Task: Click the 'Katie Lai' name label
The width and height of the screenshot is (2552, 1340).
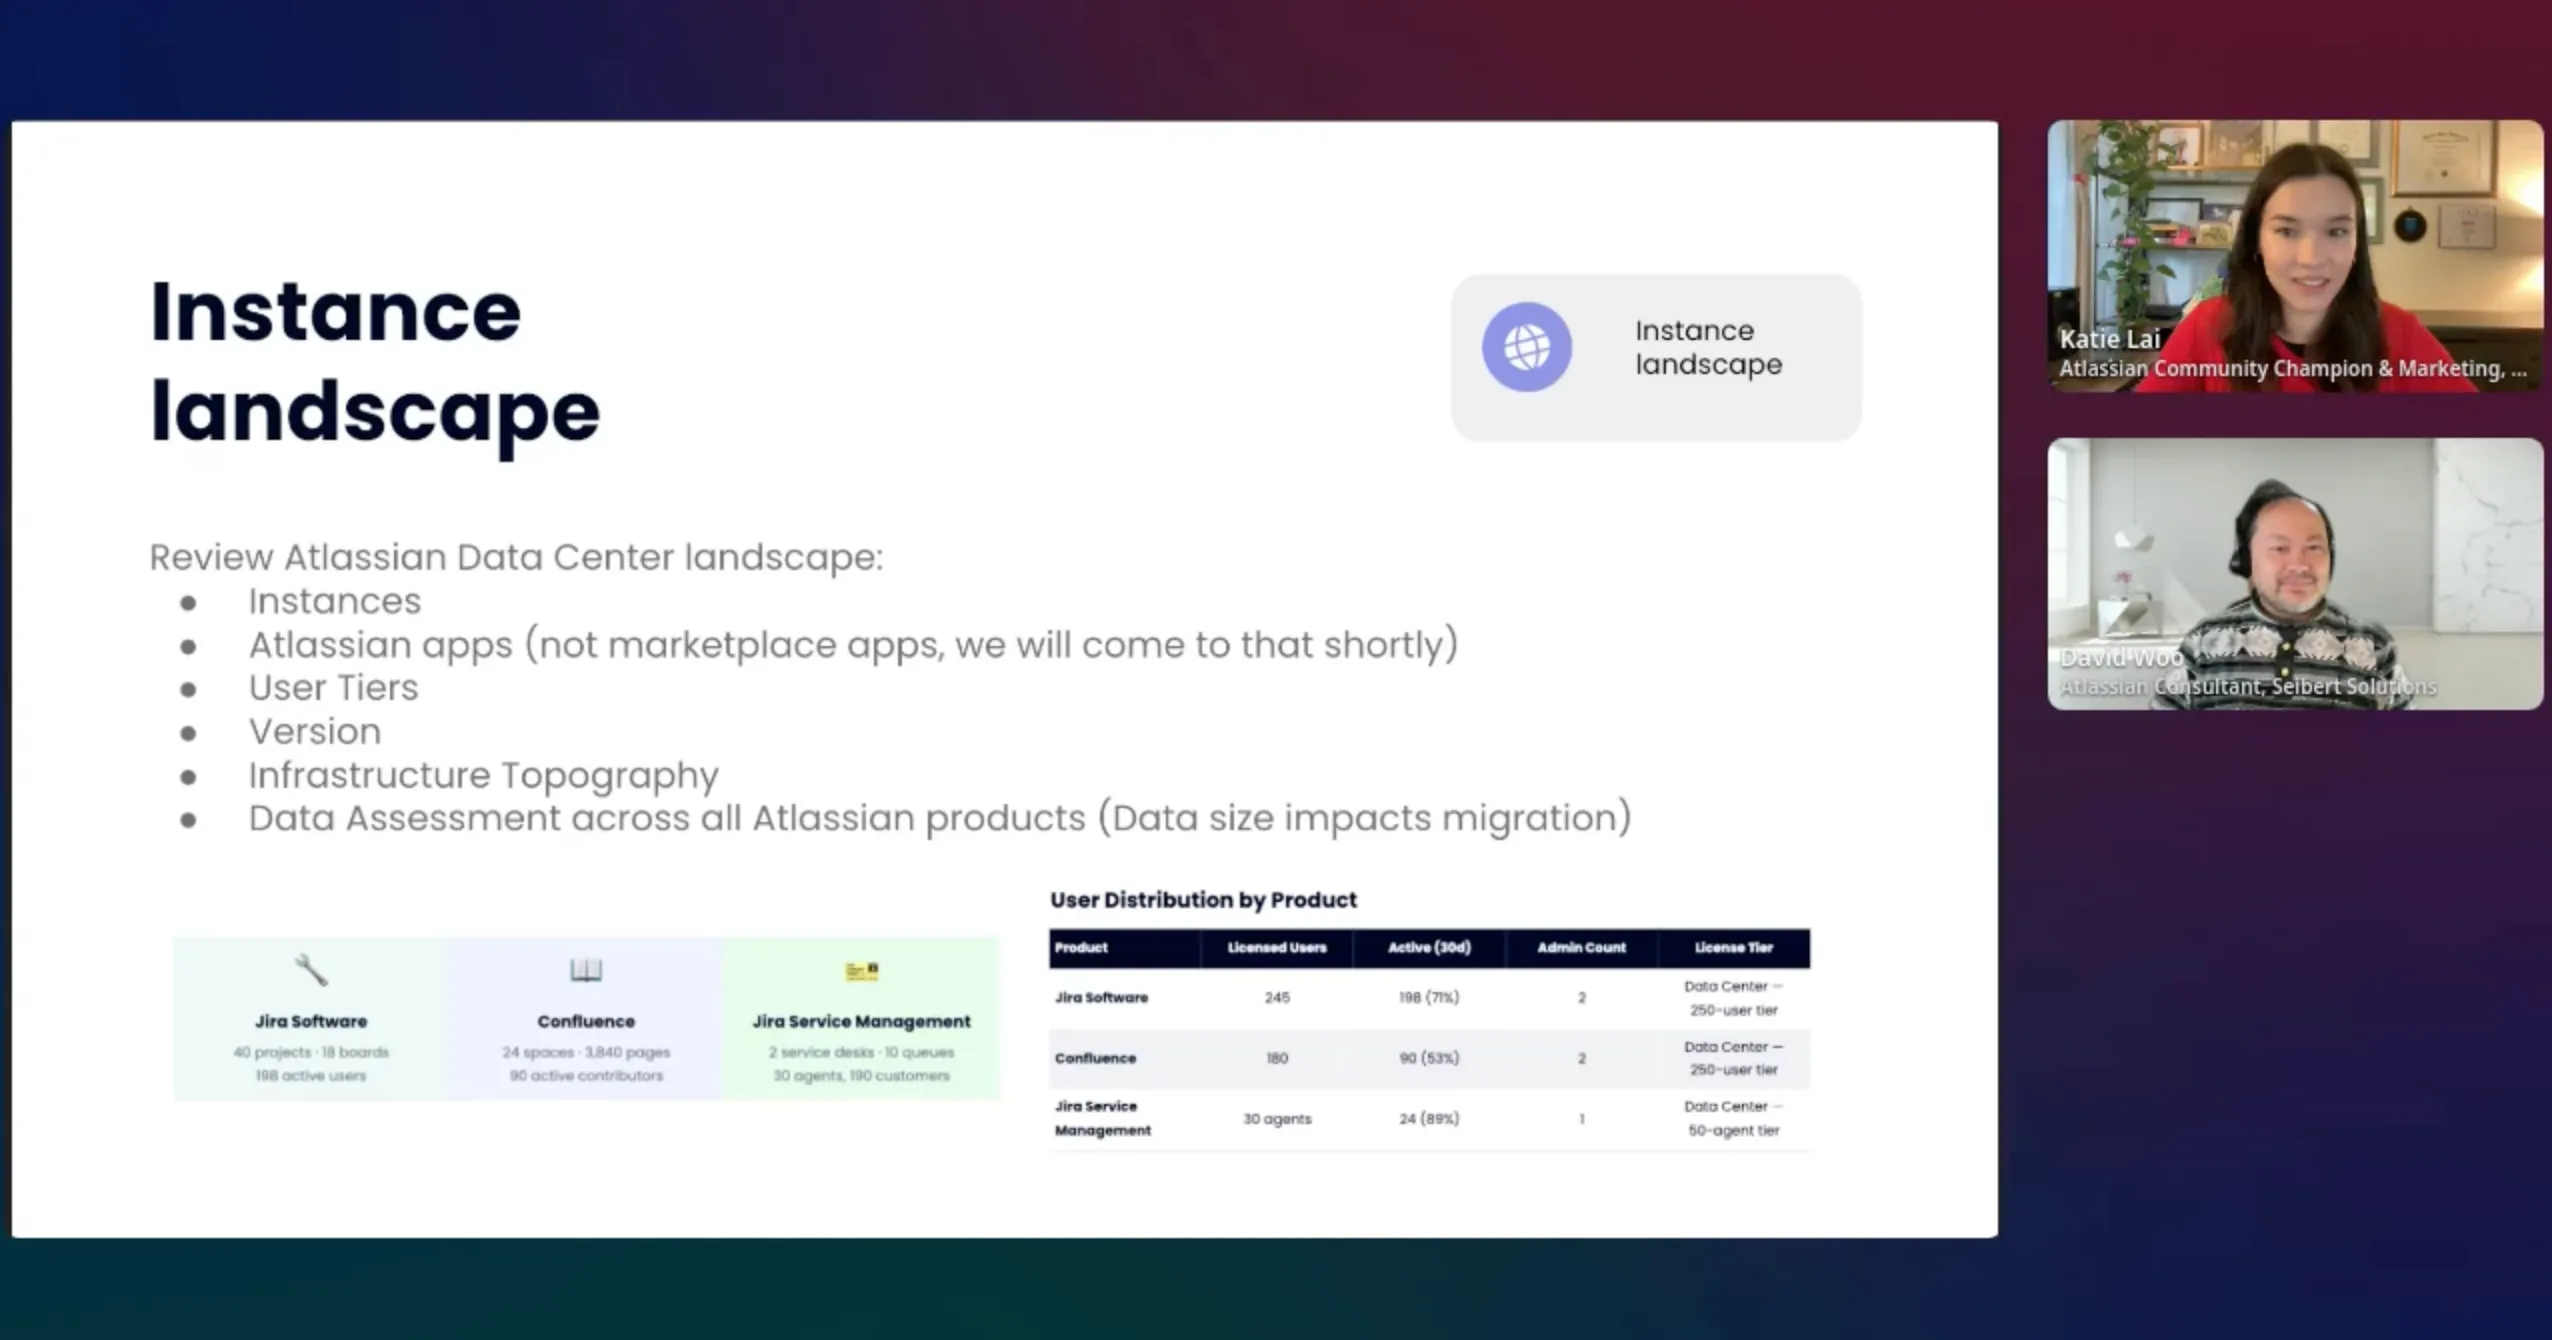Action: (2109, 339)
